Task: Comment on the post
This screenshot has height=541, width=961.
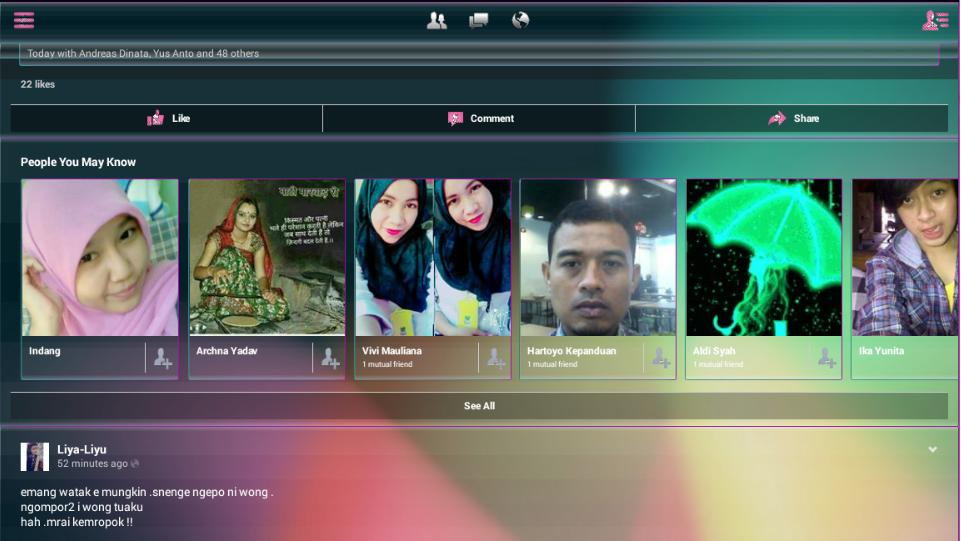Action: tap(479, 118)
